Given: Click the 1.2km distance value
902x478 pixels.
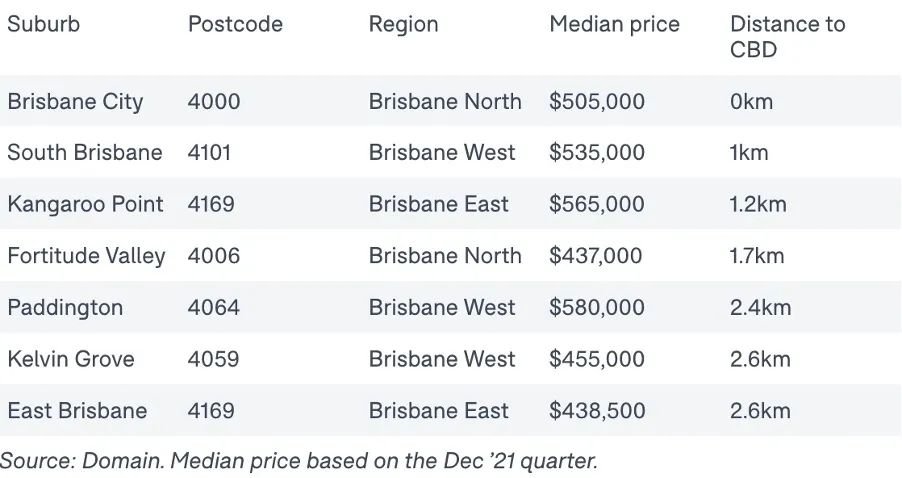Looking at the screenshot, I should coord(758,204).
